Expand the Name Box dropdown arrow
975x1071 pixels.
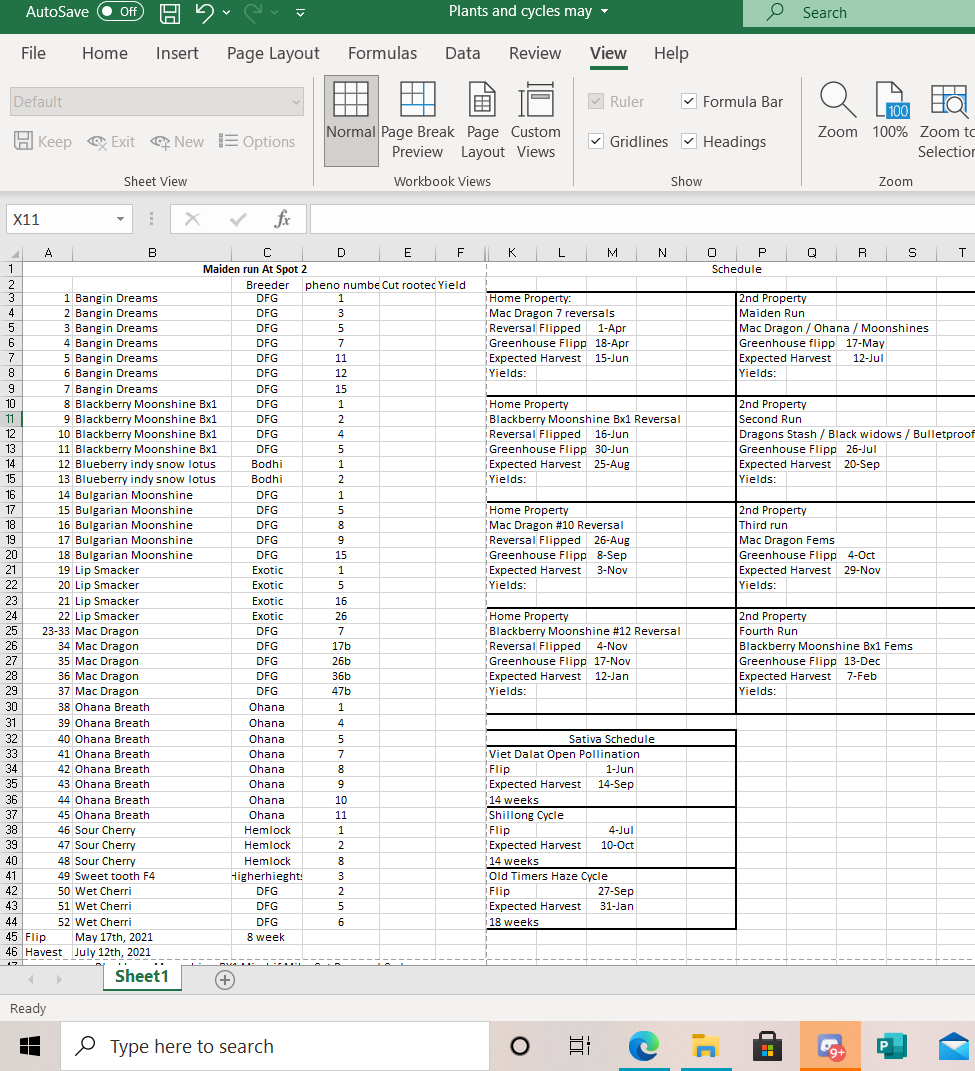(120, 219)
